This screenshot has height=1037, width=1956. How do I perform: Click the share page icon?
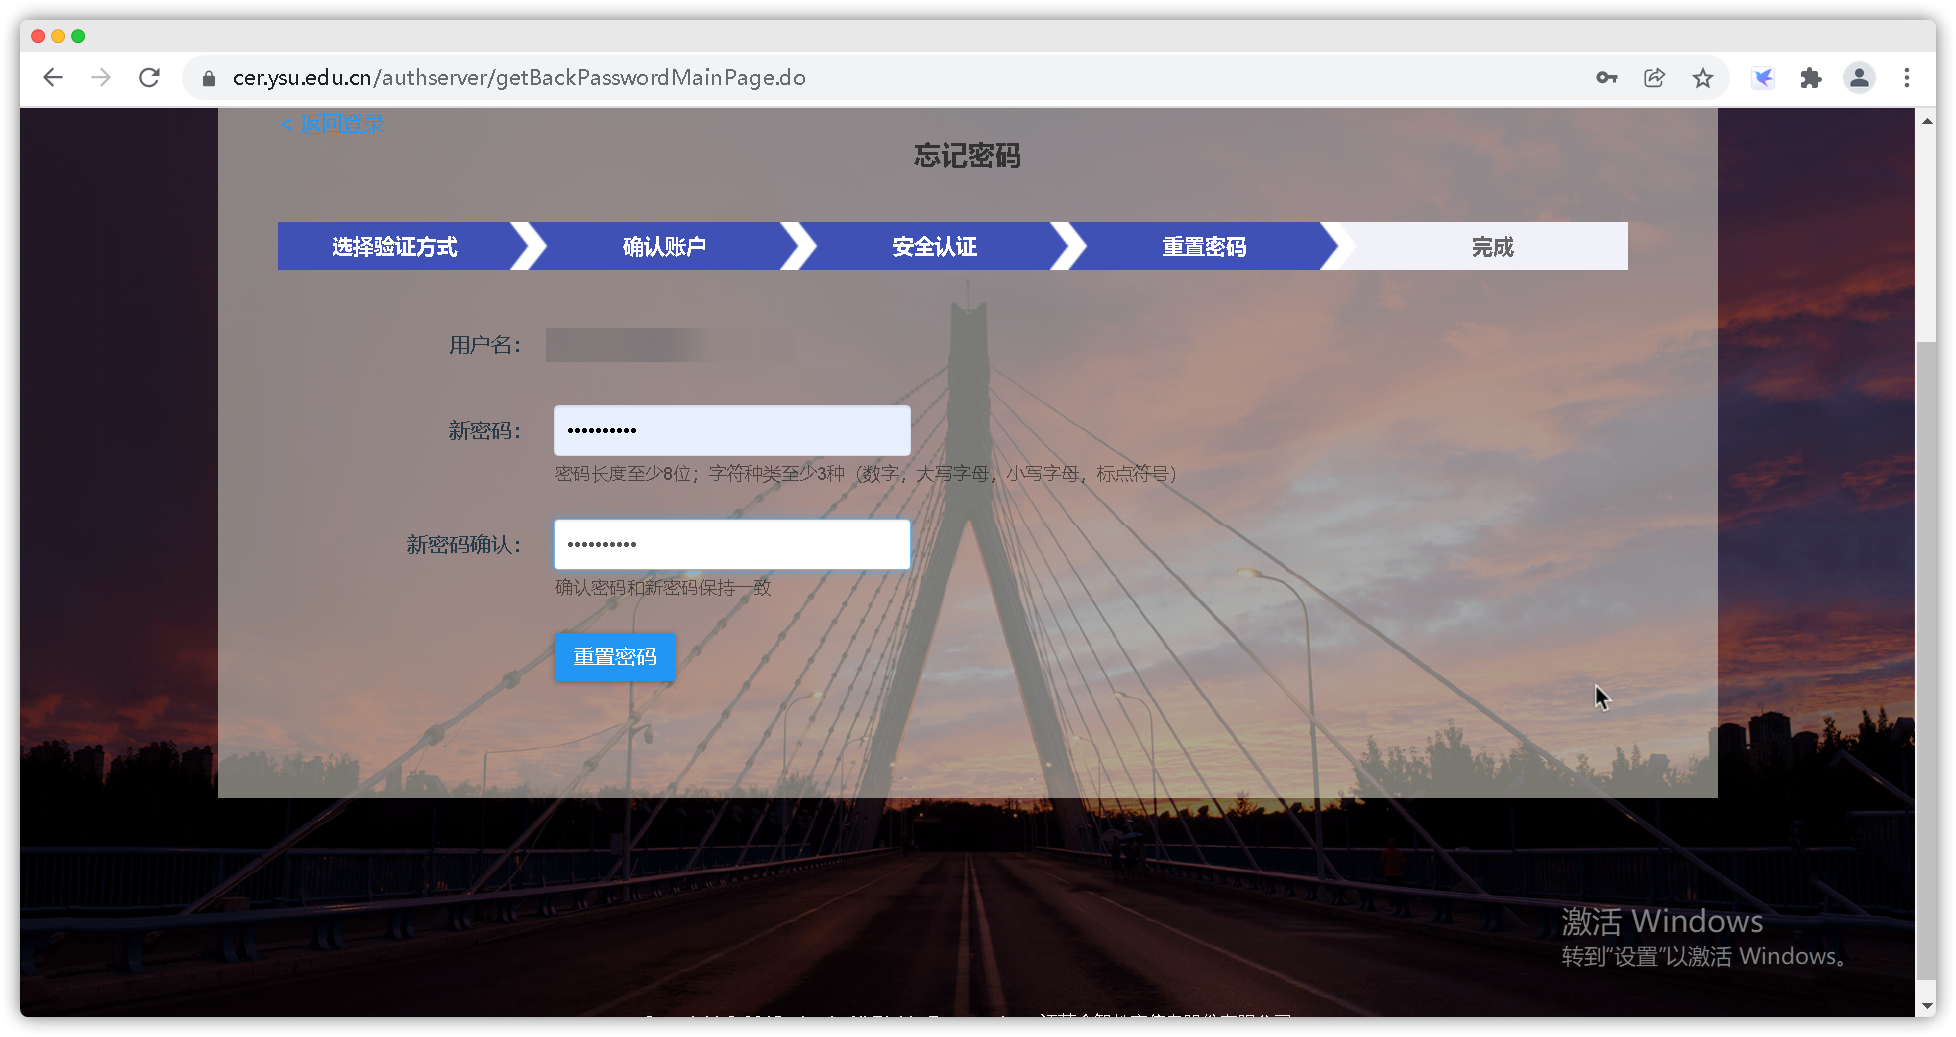click(1654, 78)
